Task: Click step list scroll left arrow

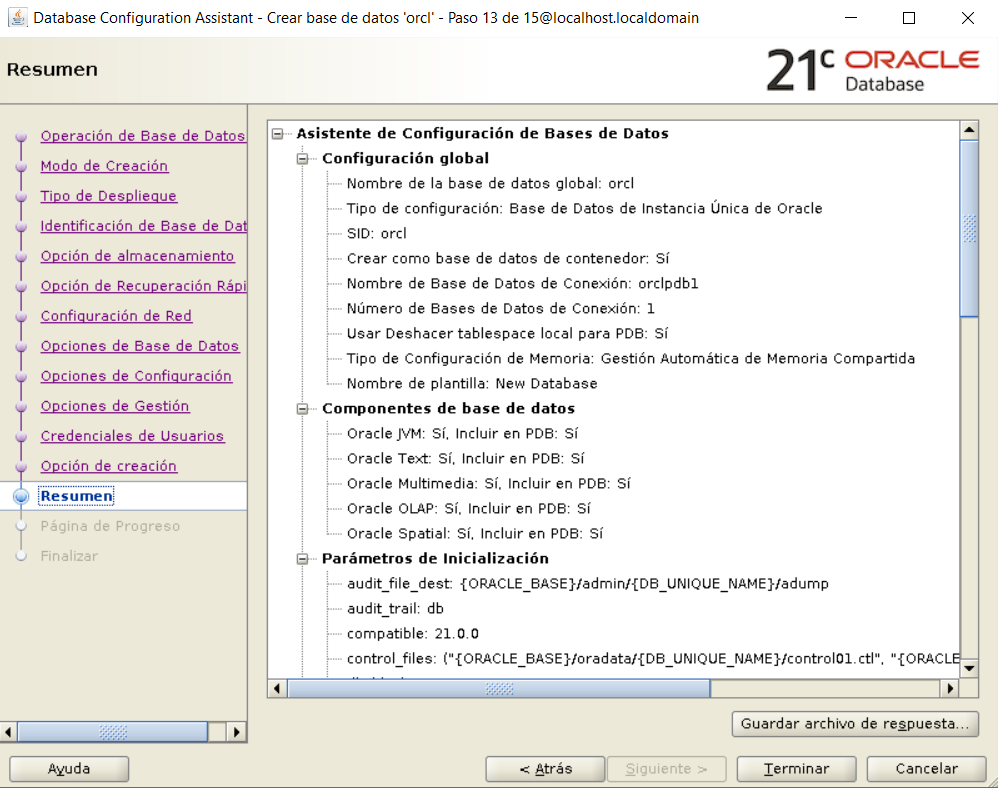Action: (8, 732)
